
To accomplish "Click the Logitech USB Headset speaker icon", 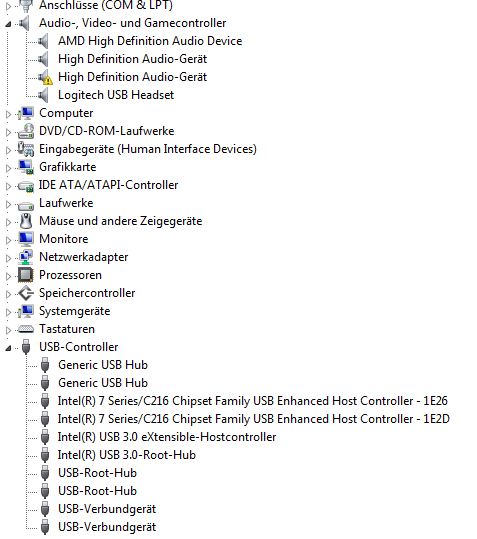I will [x=44, y=95].
